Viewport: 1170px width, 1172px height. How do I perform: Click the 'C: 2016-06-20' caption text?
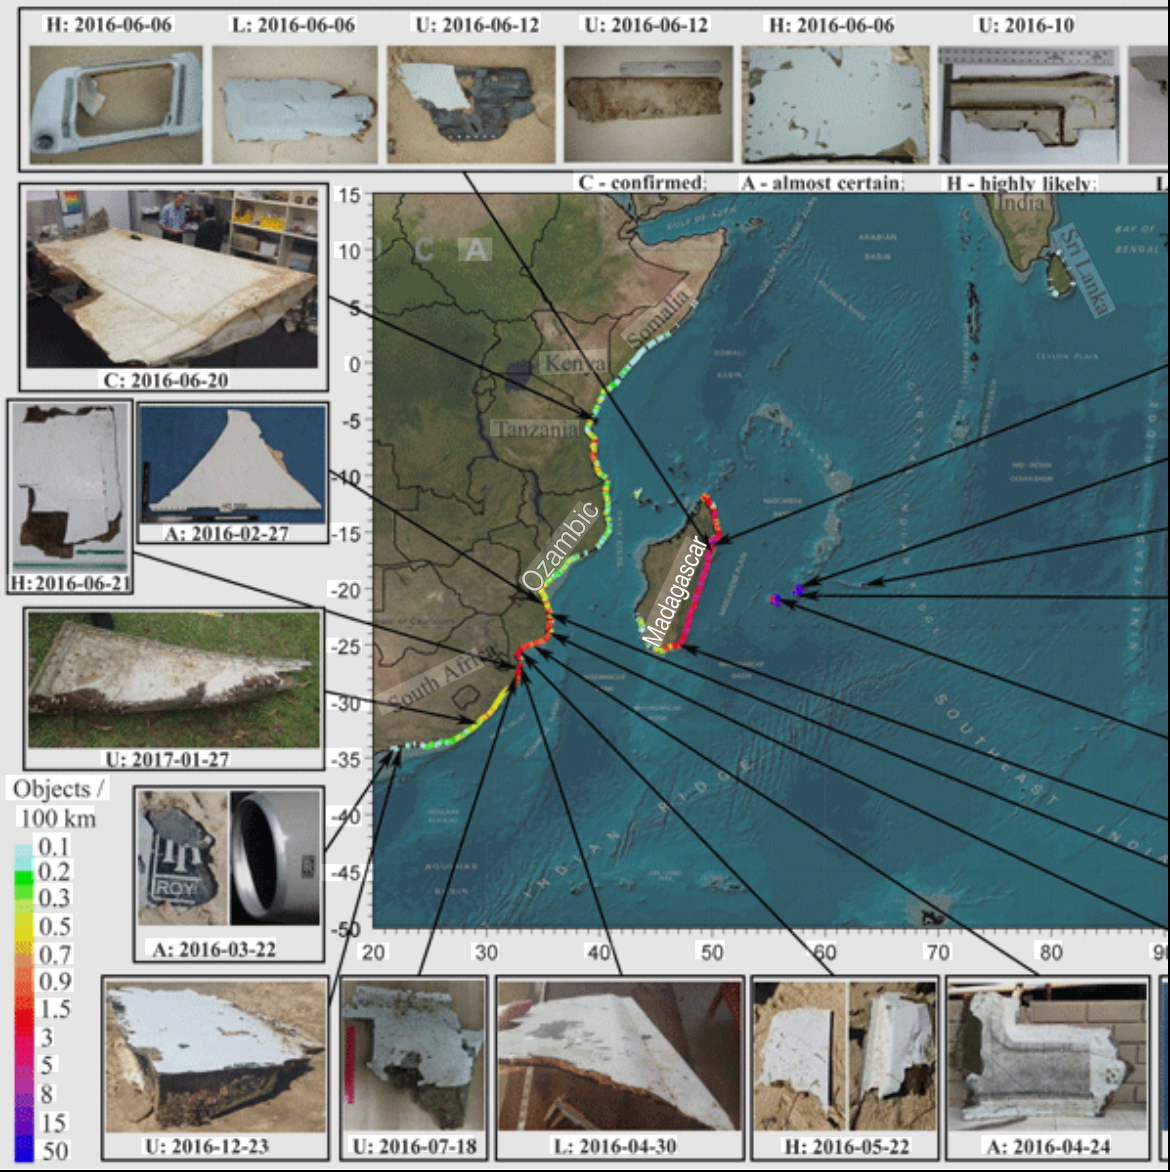[x=166, y=380]
